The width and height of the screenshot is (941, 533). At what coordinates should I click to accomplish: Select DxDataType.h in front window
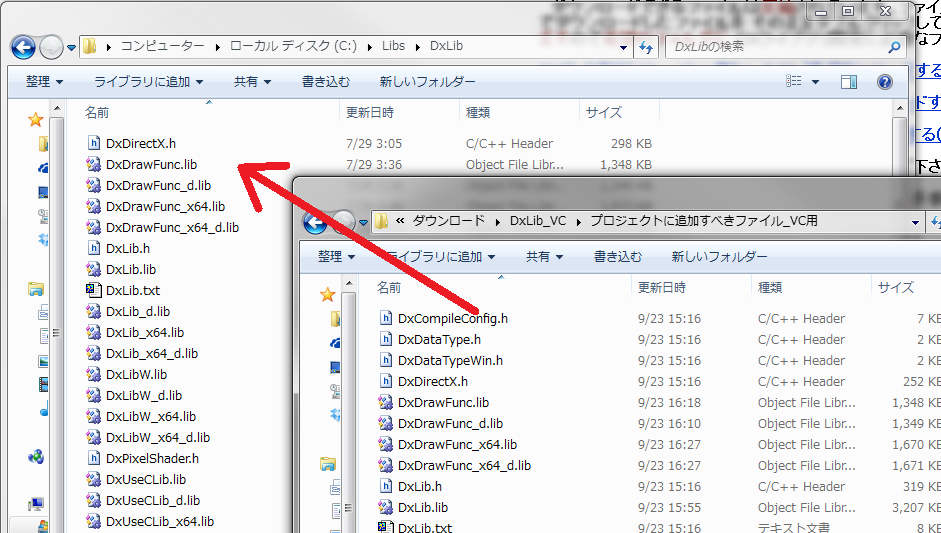click(439, 340)
